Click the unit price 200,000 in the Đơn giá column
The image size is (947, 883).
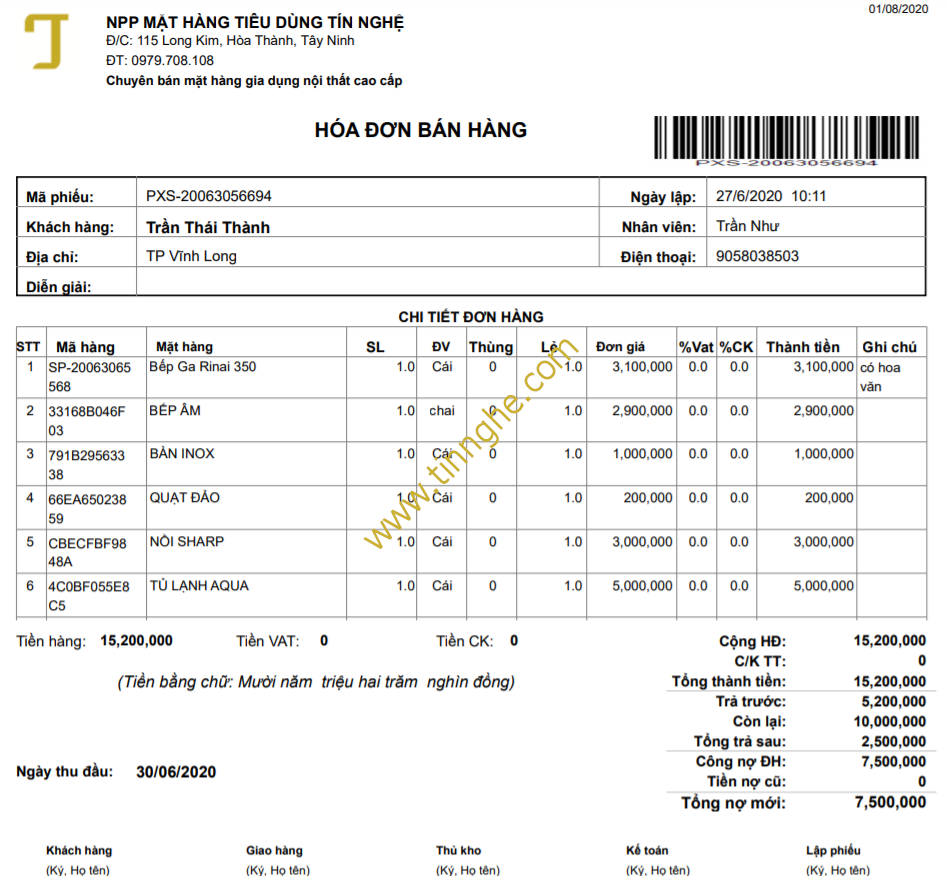point(648,498)
